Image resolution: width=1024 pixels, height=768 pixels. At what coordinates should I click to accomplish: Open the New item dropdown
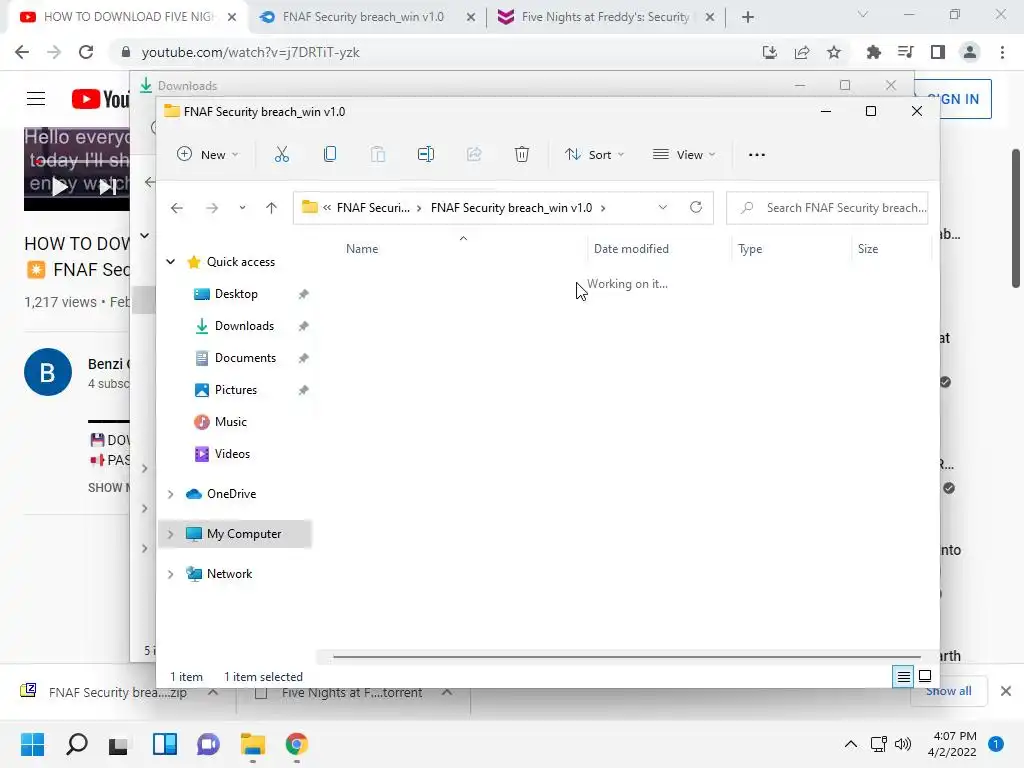(208, 155)
